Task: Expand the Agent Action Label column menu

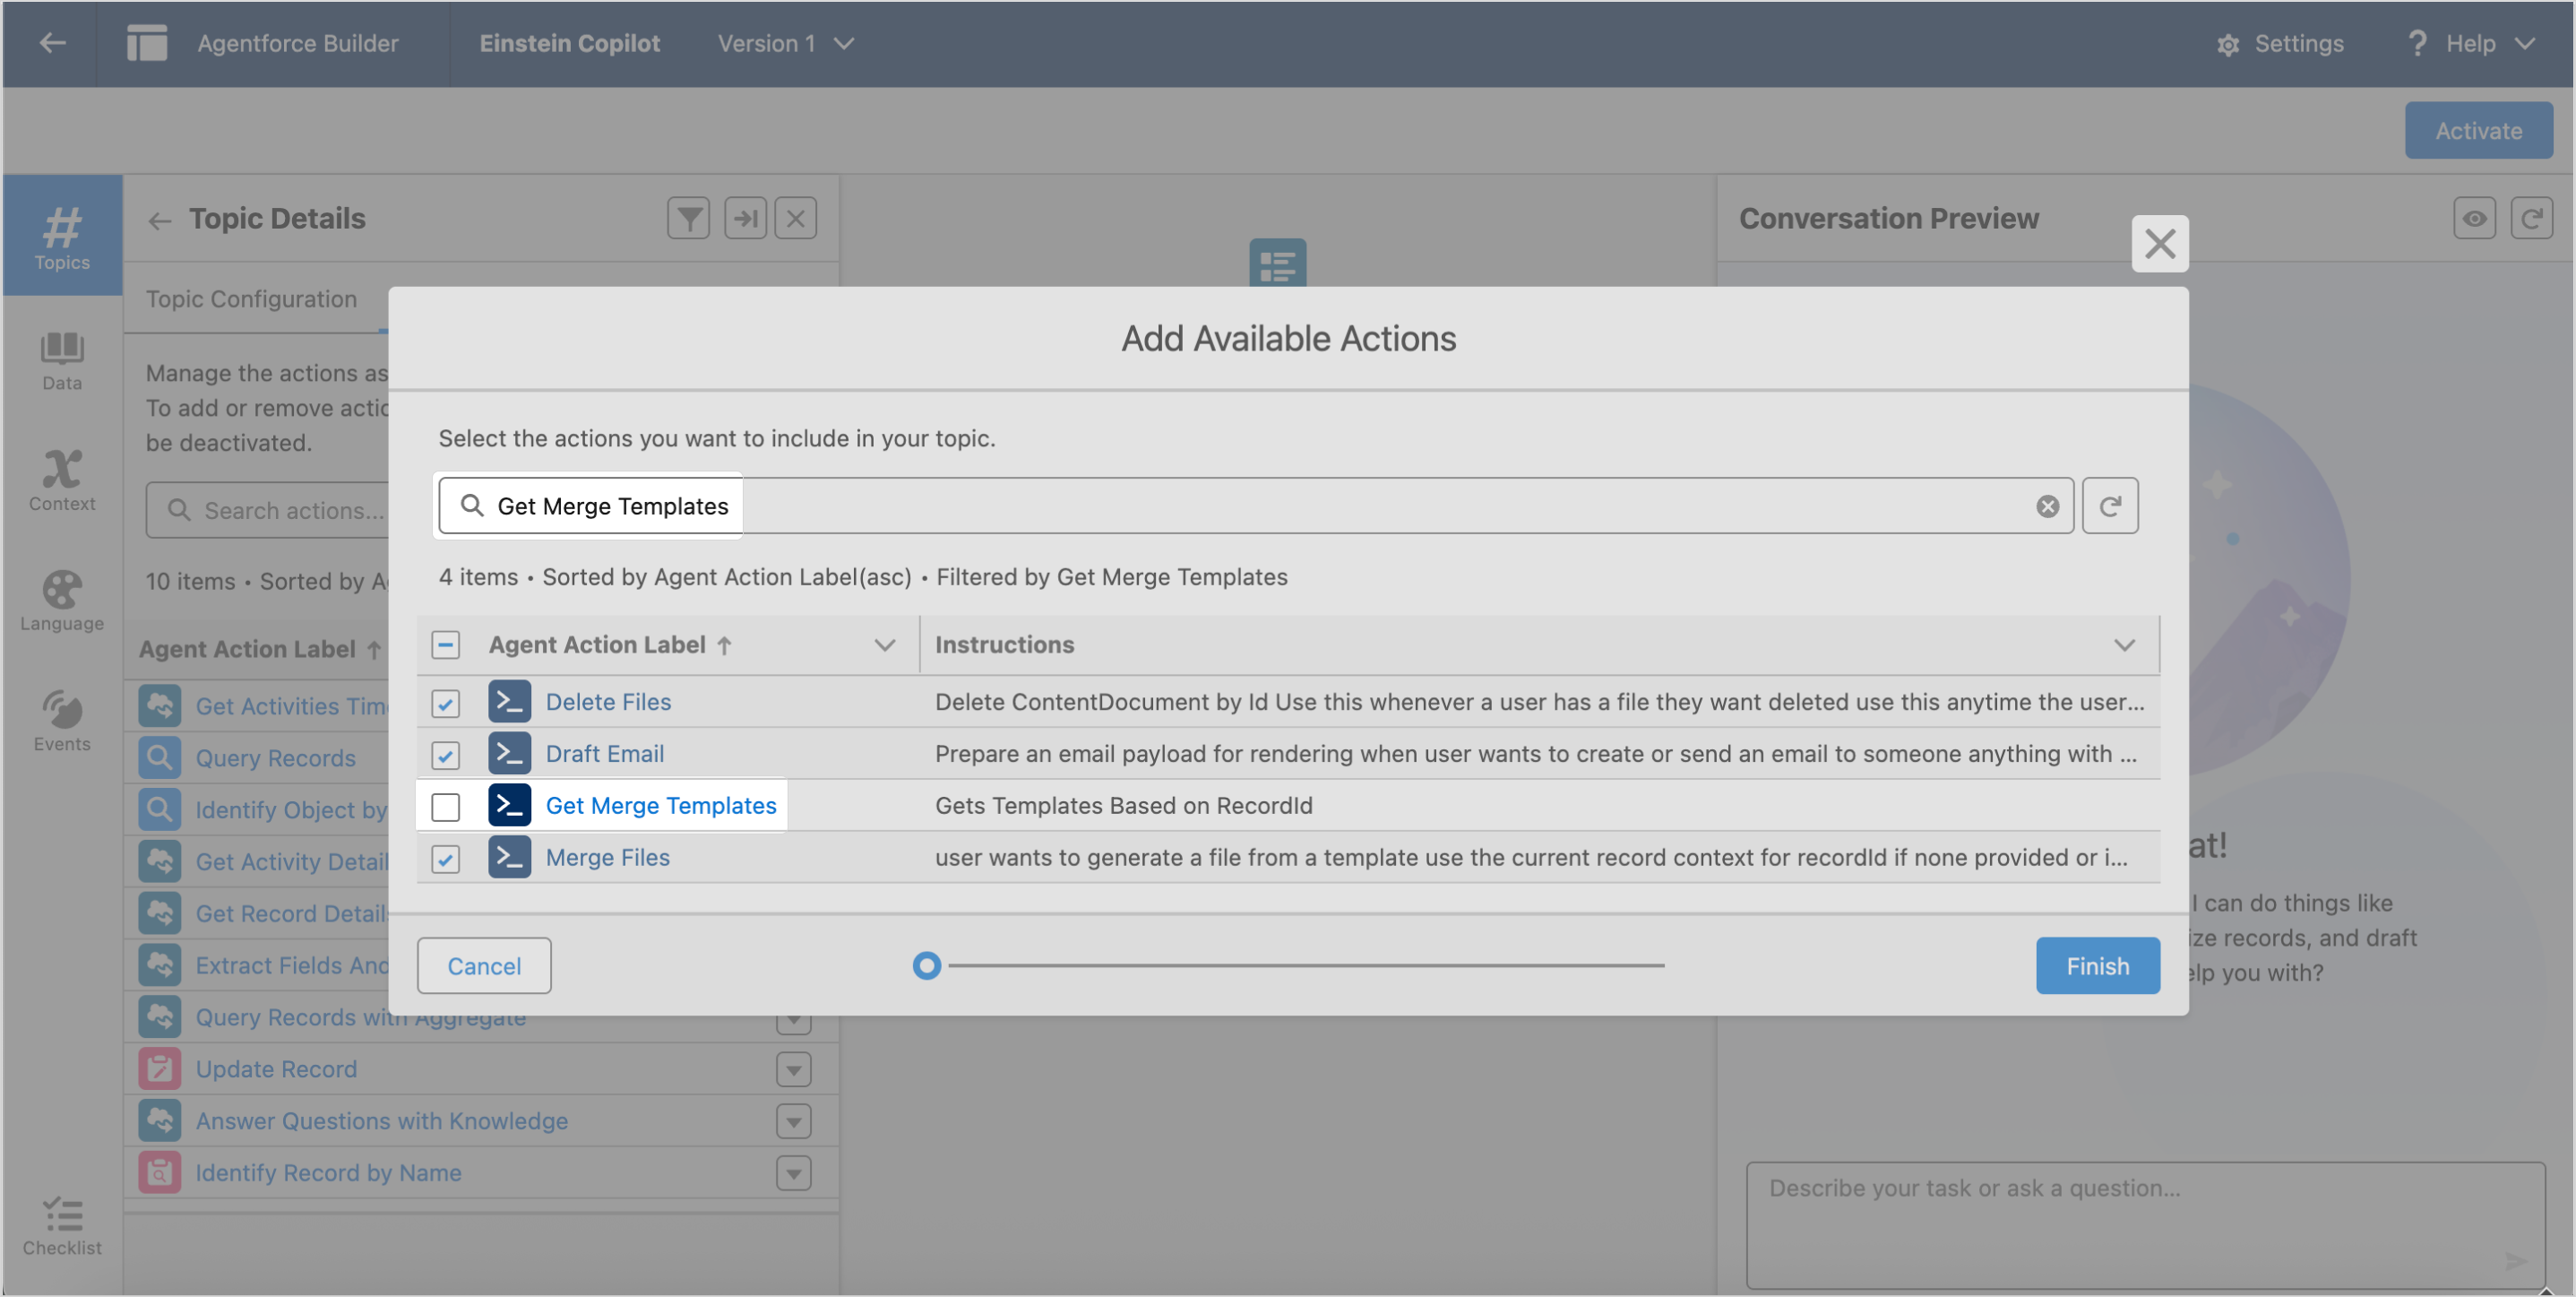Action: (x=884, y=645)
